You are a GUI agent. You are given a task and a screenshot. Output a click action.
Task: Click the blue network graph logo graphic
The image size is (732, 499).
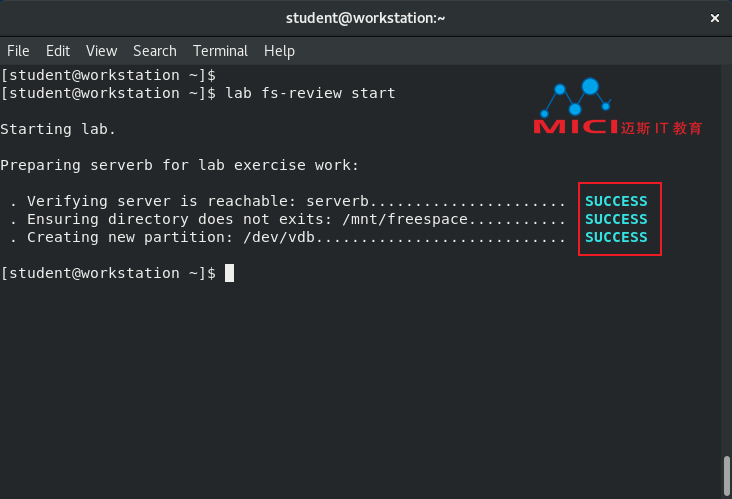[x=575, y=97]
